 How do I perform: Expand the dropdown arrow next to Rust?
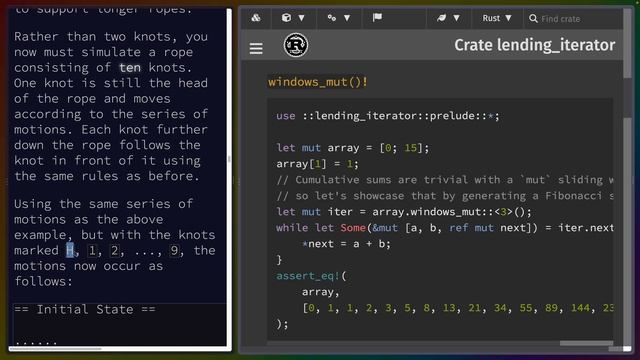point(508,18)
